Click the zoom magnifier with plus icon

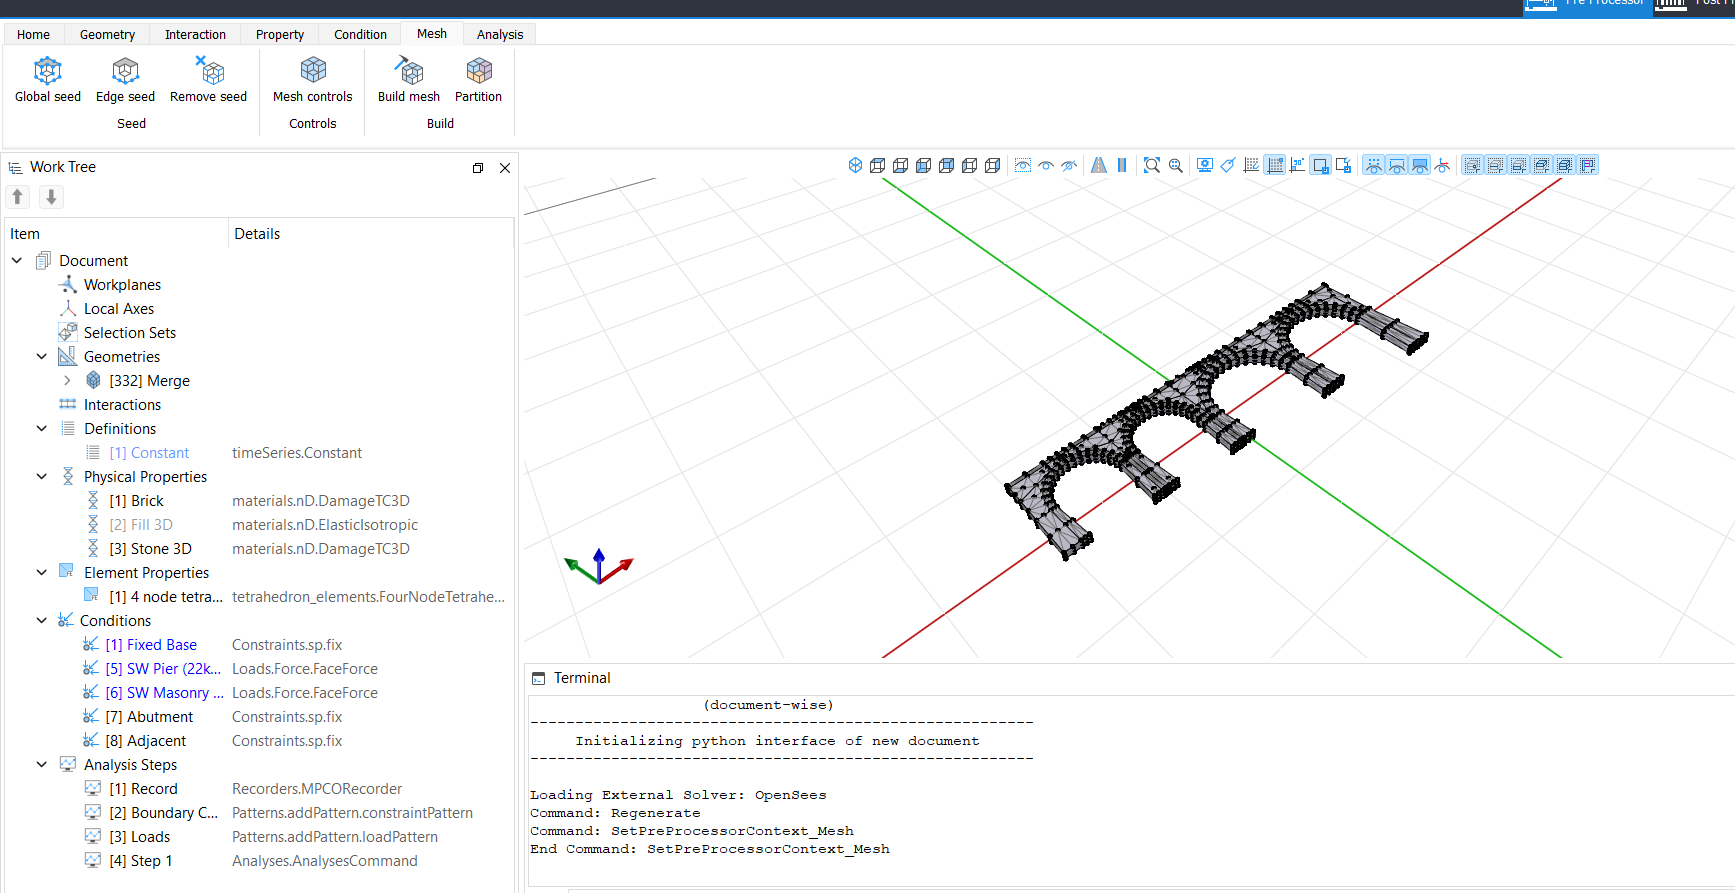tap(1176, 165)
